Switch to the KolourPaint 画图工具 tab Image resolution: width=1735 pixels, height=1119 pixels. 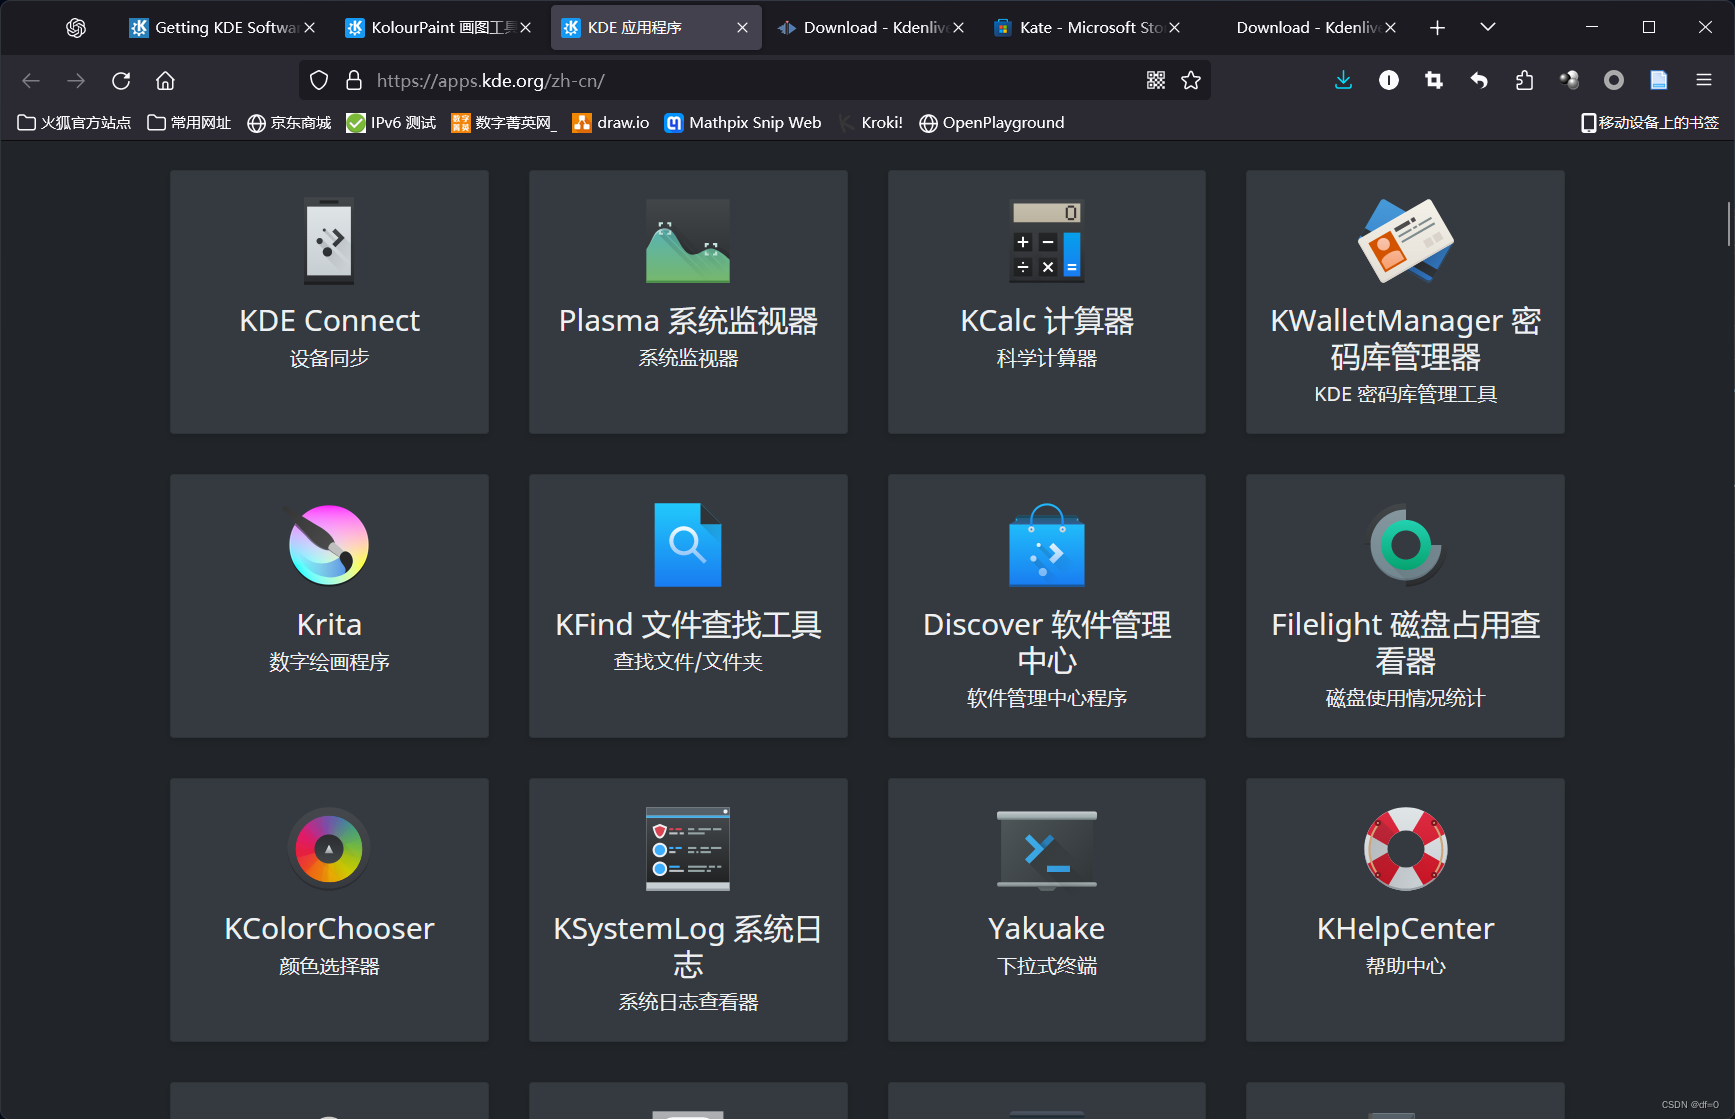(430, 27)
